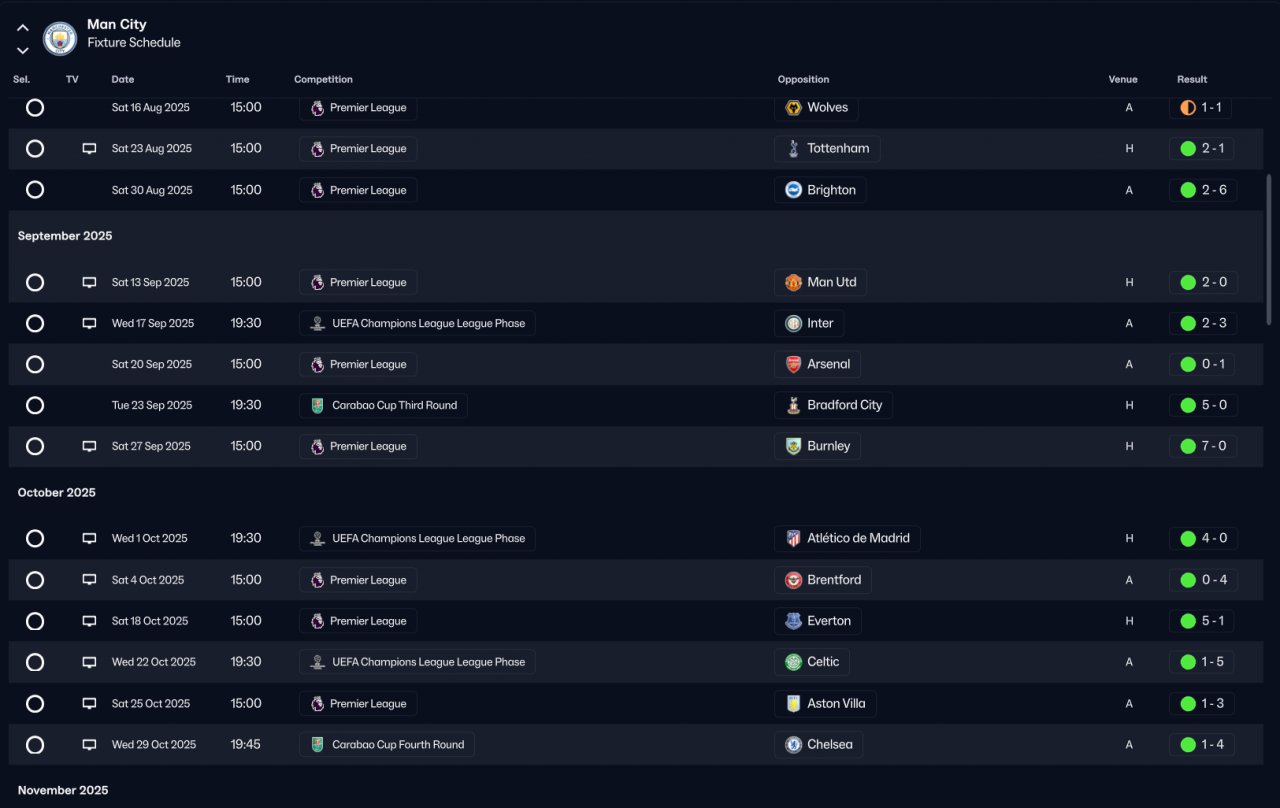
Task: Click the Man City club badge
Action: click(60, 39)
